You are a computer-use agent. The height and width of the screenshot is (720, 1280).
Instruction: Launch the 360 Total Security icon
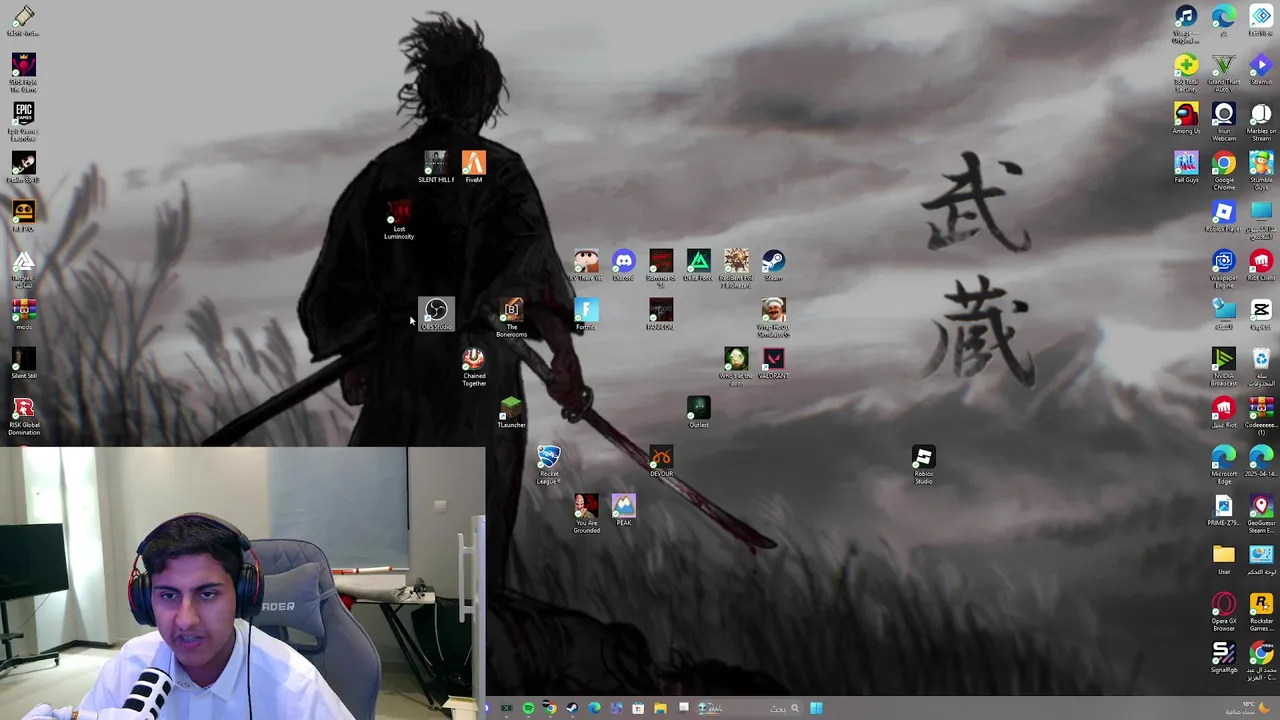[1186, 73]
